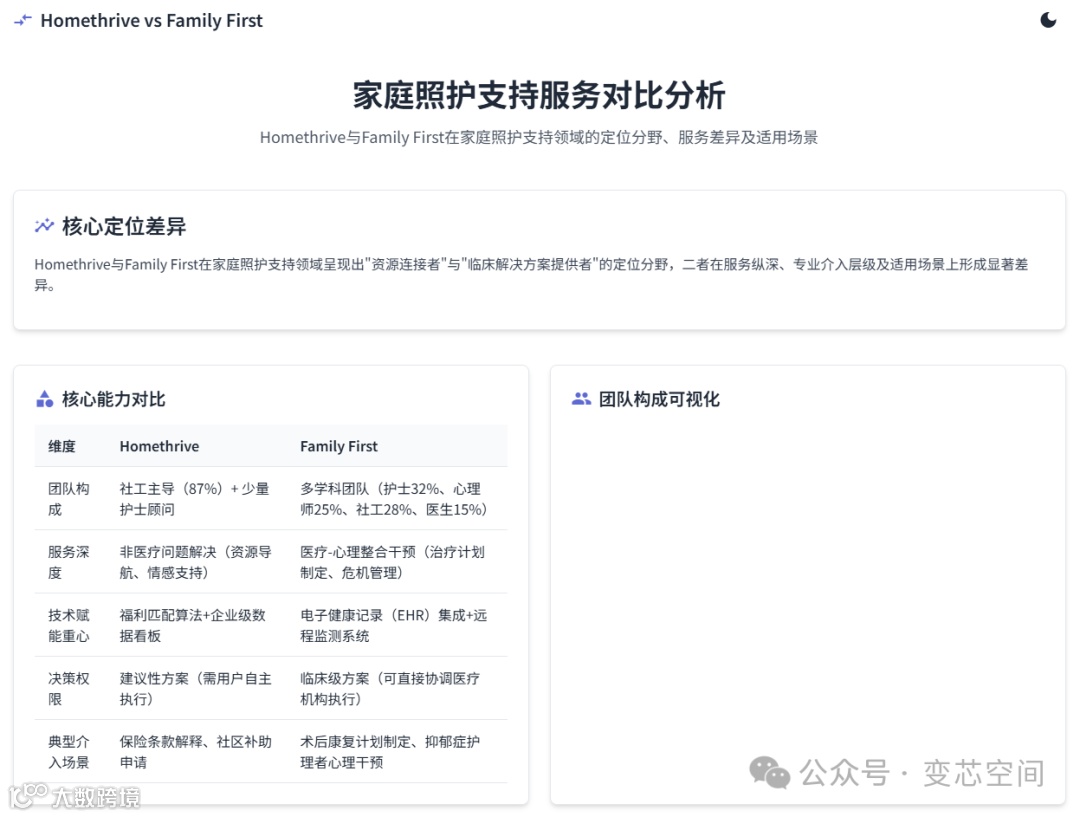Click the compare arrows logo icon

(x=23, y=21)
